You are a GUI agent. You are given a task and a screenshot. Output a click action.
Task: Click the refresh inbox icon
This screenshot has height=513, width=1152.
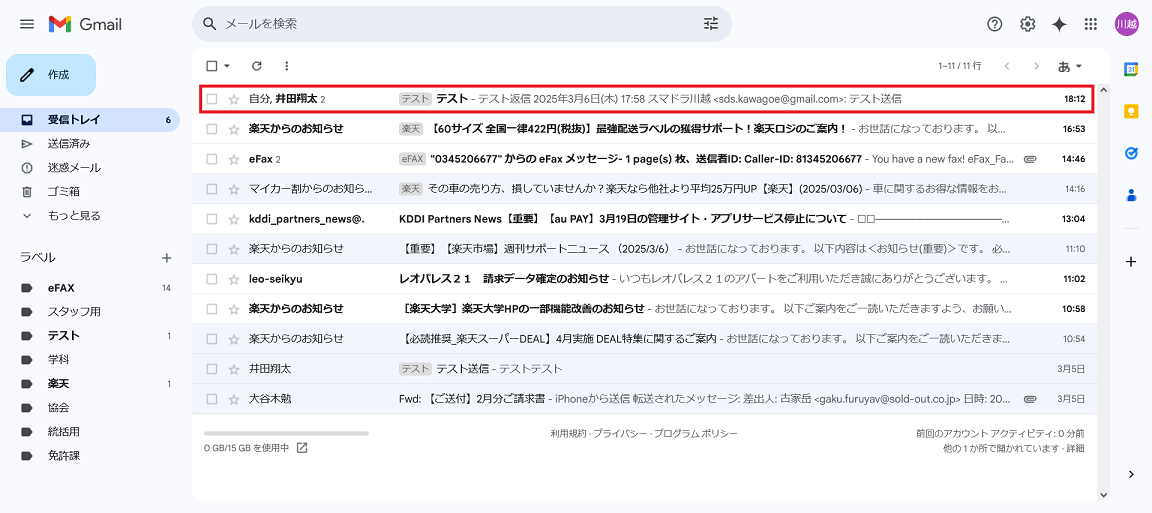[x=257, y=66]
